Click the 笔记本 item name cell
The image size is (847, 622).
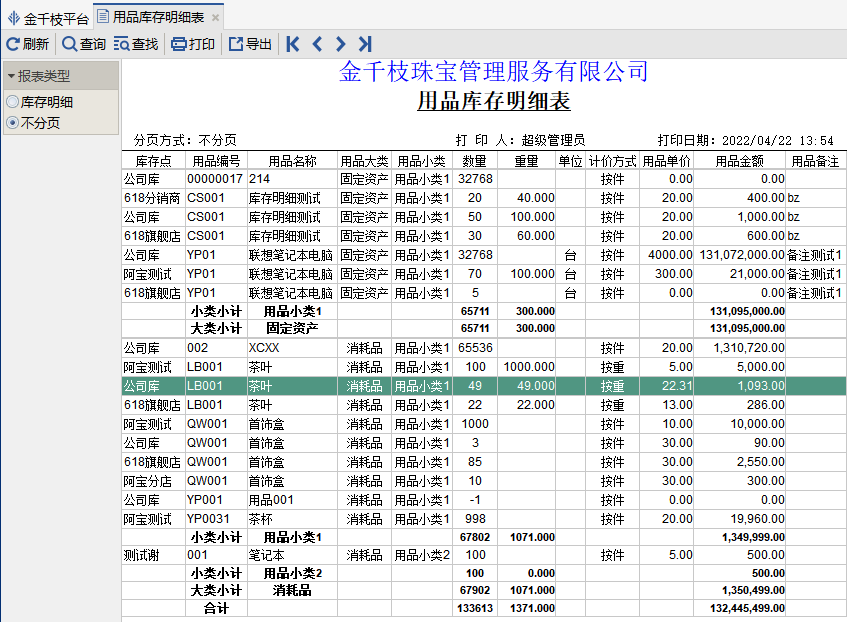(x=292, y=555)
